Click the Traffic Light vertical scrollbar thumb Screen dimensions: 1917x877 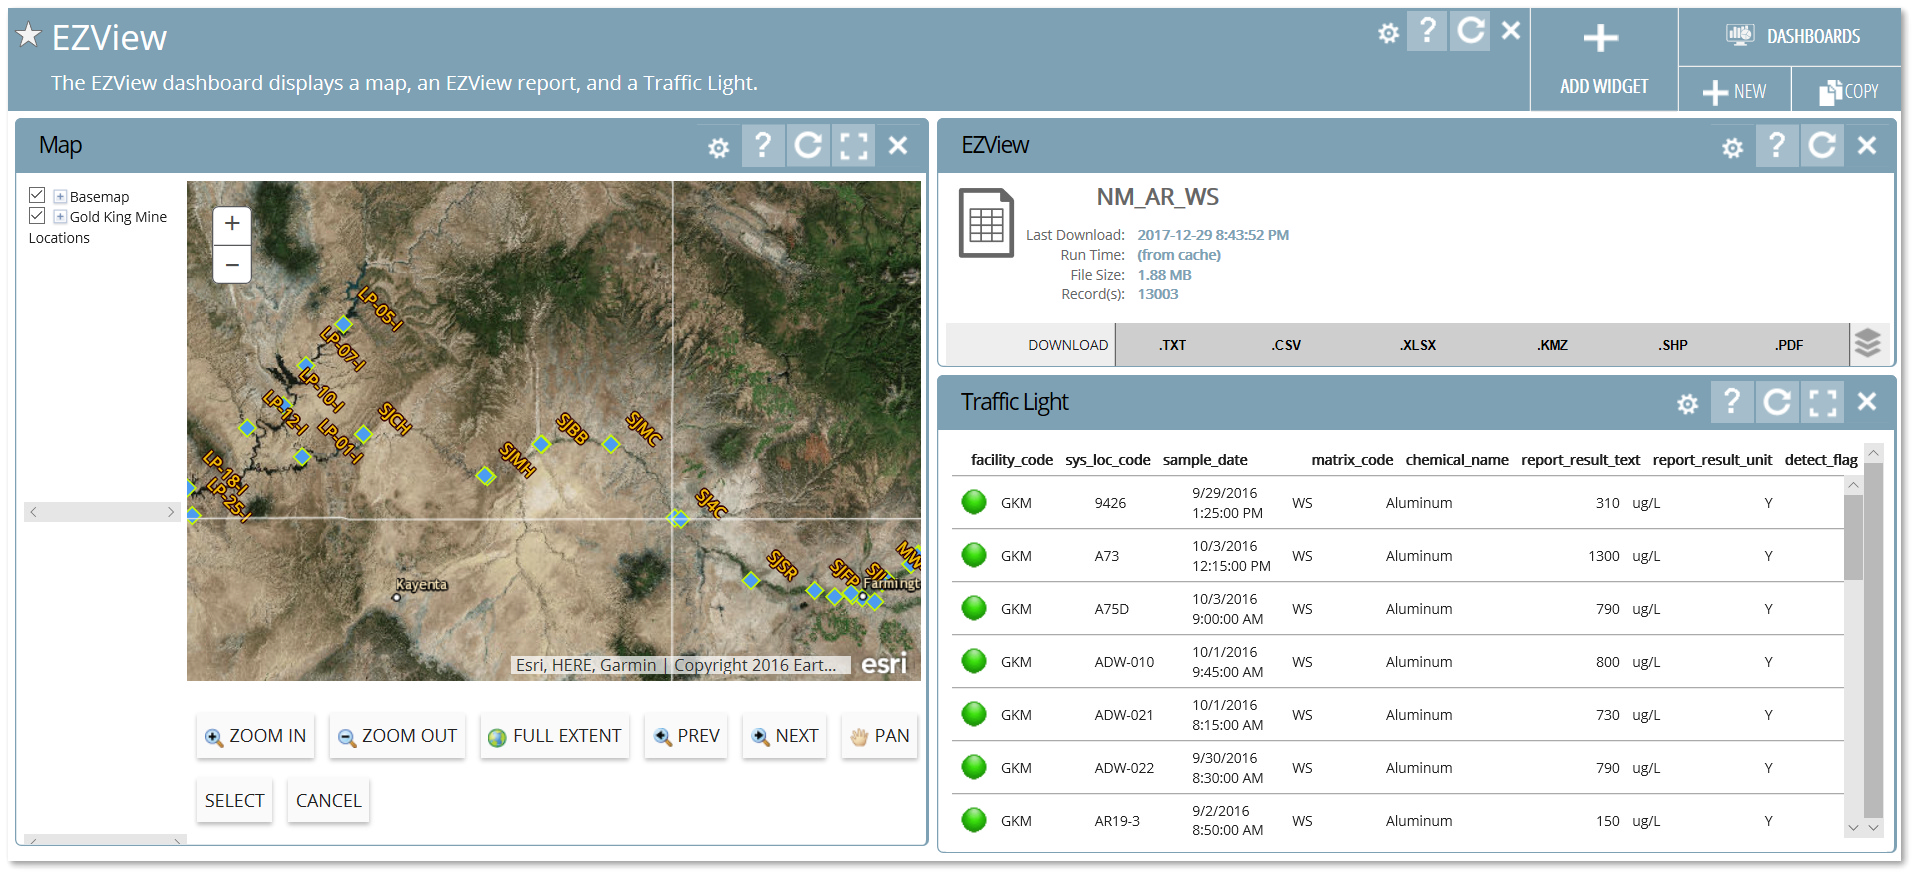1853,537
